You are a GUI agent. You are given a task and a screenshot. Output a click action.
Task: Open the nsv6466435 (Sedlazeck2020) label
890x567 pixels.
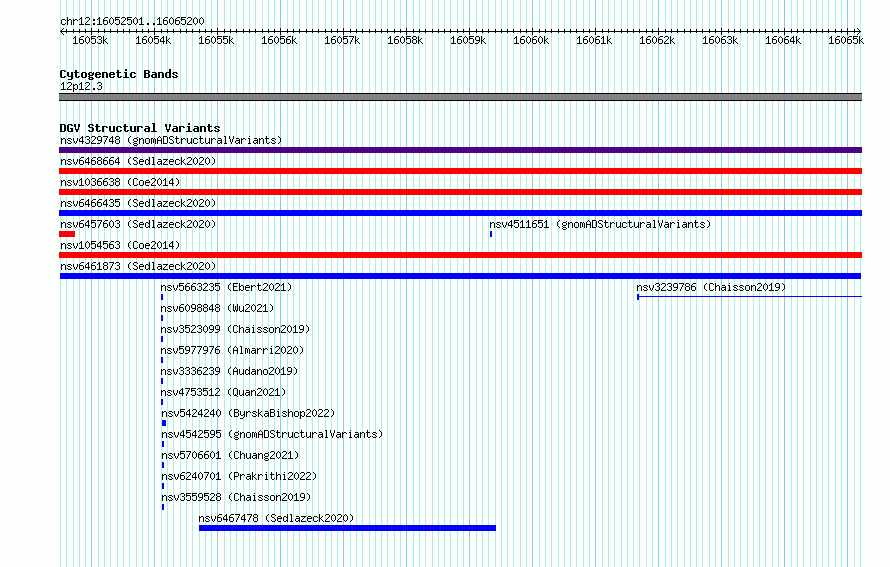(x=138, y=203)
